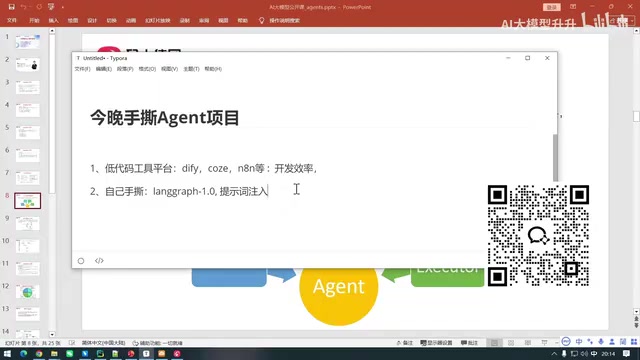Image resolution: width=640 pixels, height=360 pixels.
Task: Click the Save icon in PowerPoint's quick access toolbar
Action: [x=11, y=7]
